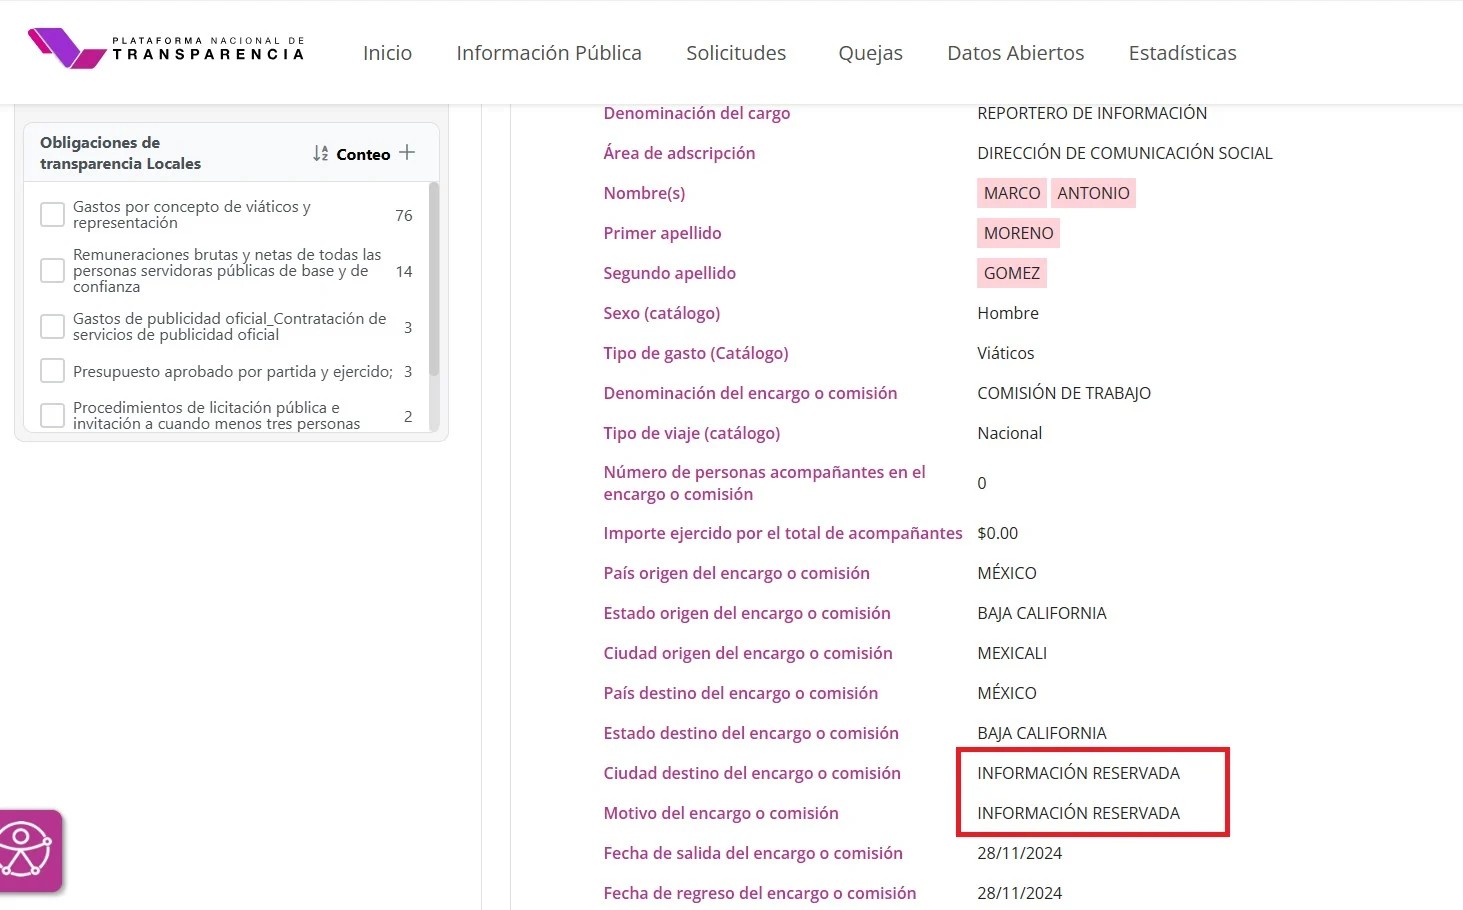Image resolution: width=1463 pixels, height=910 pixels.
Task: Click DIRECCIÓN DE COMUNICACIÓN SOCIAL value
Action: [x=1125, y=153]
